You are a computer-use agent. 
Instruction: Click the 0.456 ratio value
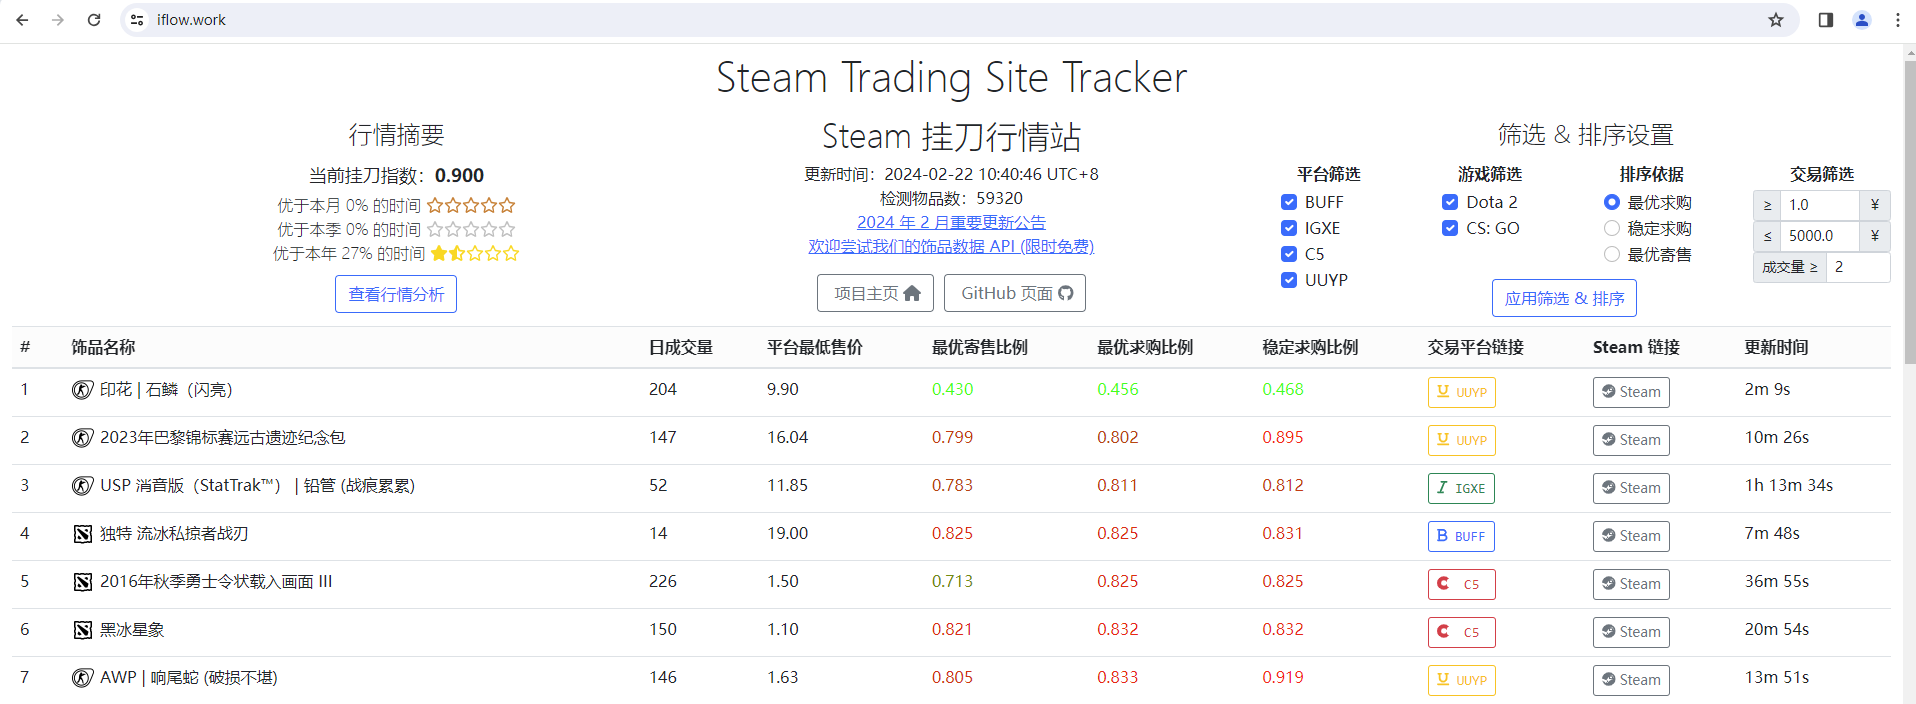click(1118, 390)
